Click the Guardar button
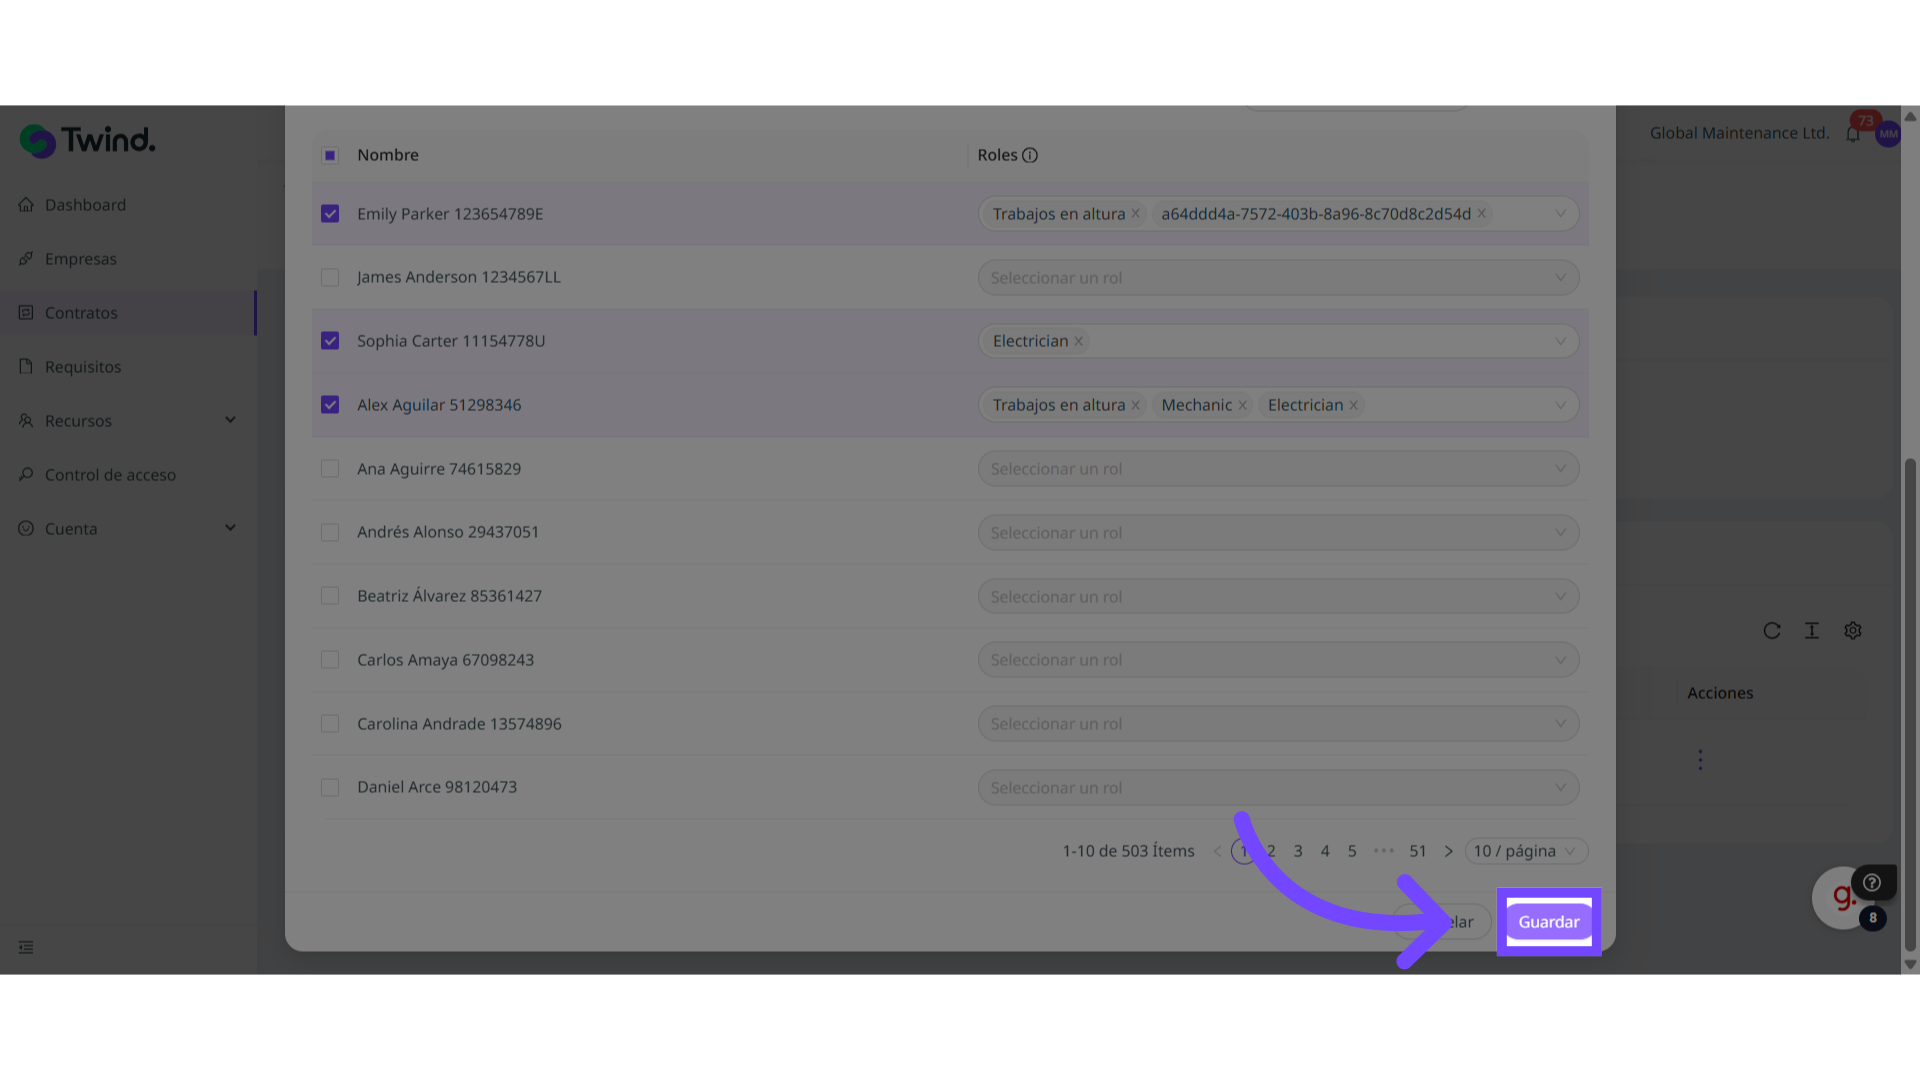The image size is (1920, 1080). [1548, 922]
